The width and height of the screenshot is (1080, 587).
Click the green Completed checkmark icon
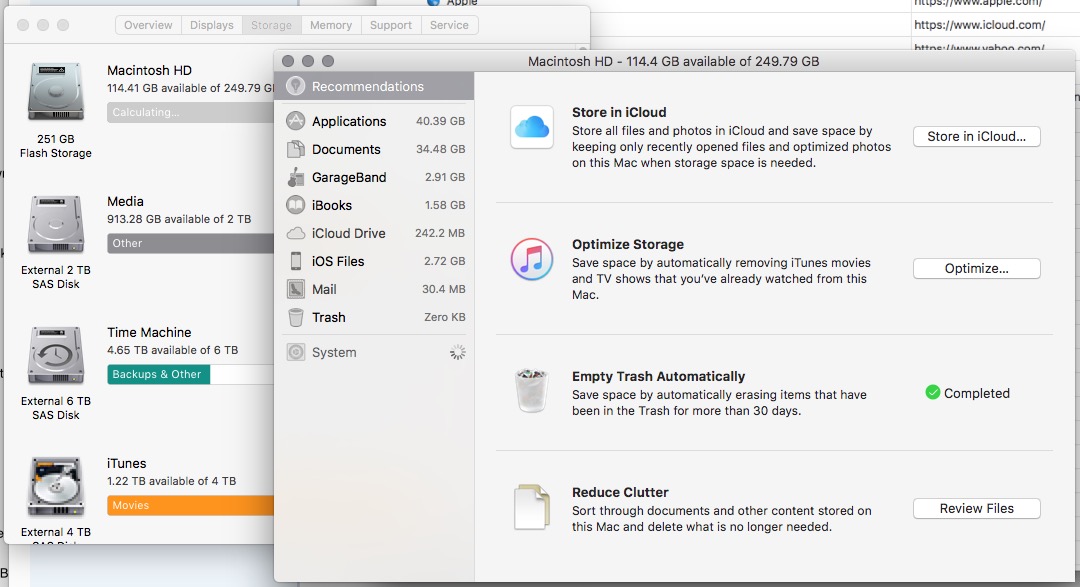point(933,393)
